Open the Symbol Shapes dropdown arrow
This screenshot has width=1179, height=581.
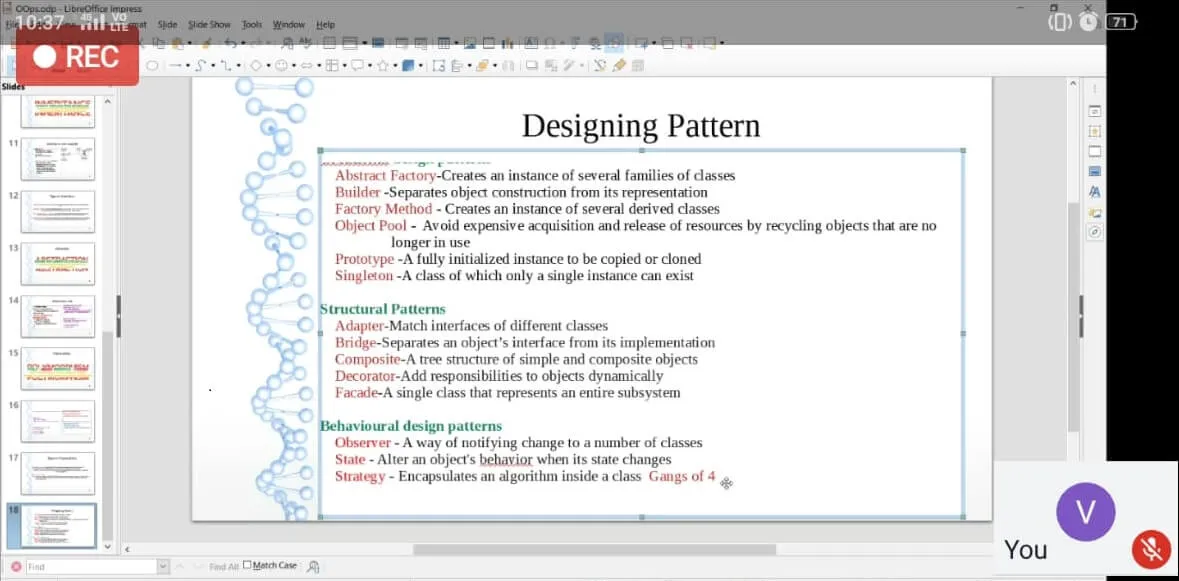point(293,66)
